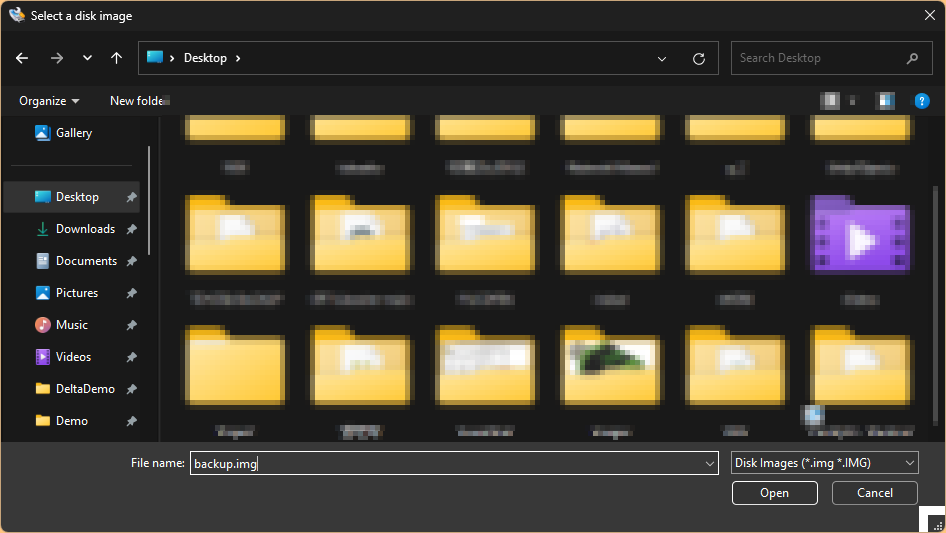Expand the chevron after Desktop breadcrumb
Screen dimensions: 946x533
[x=238, y=58]
